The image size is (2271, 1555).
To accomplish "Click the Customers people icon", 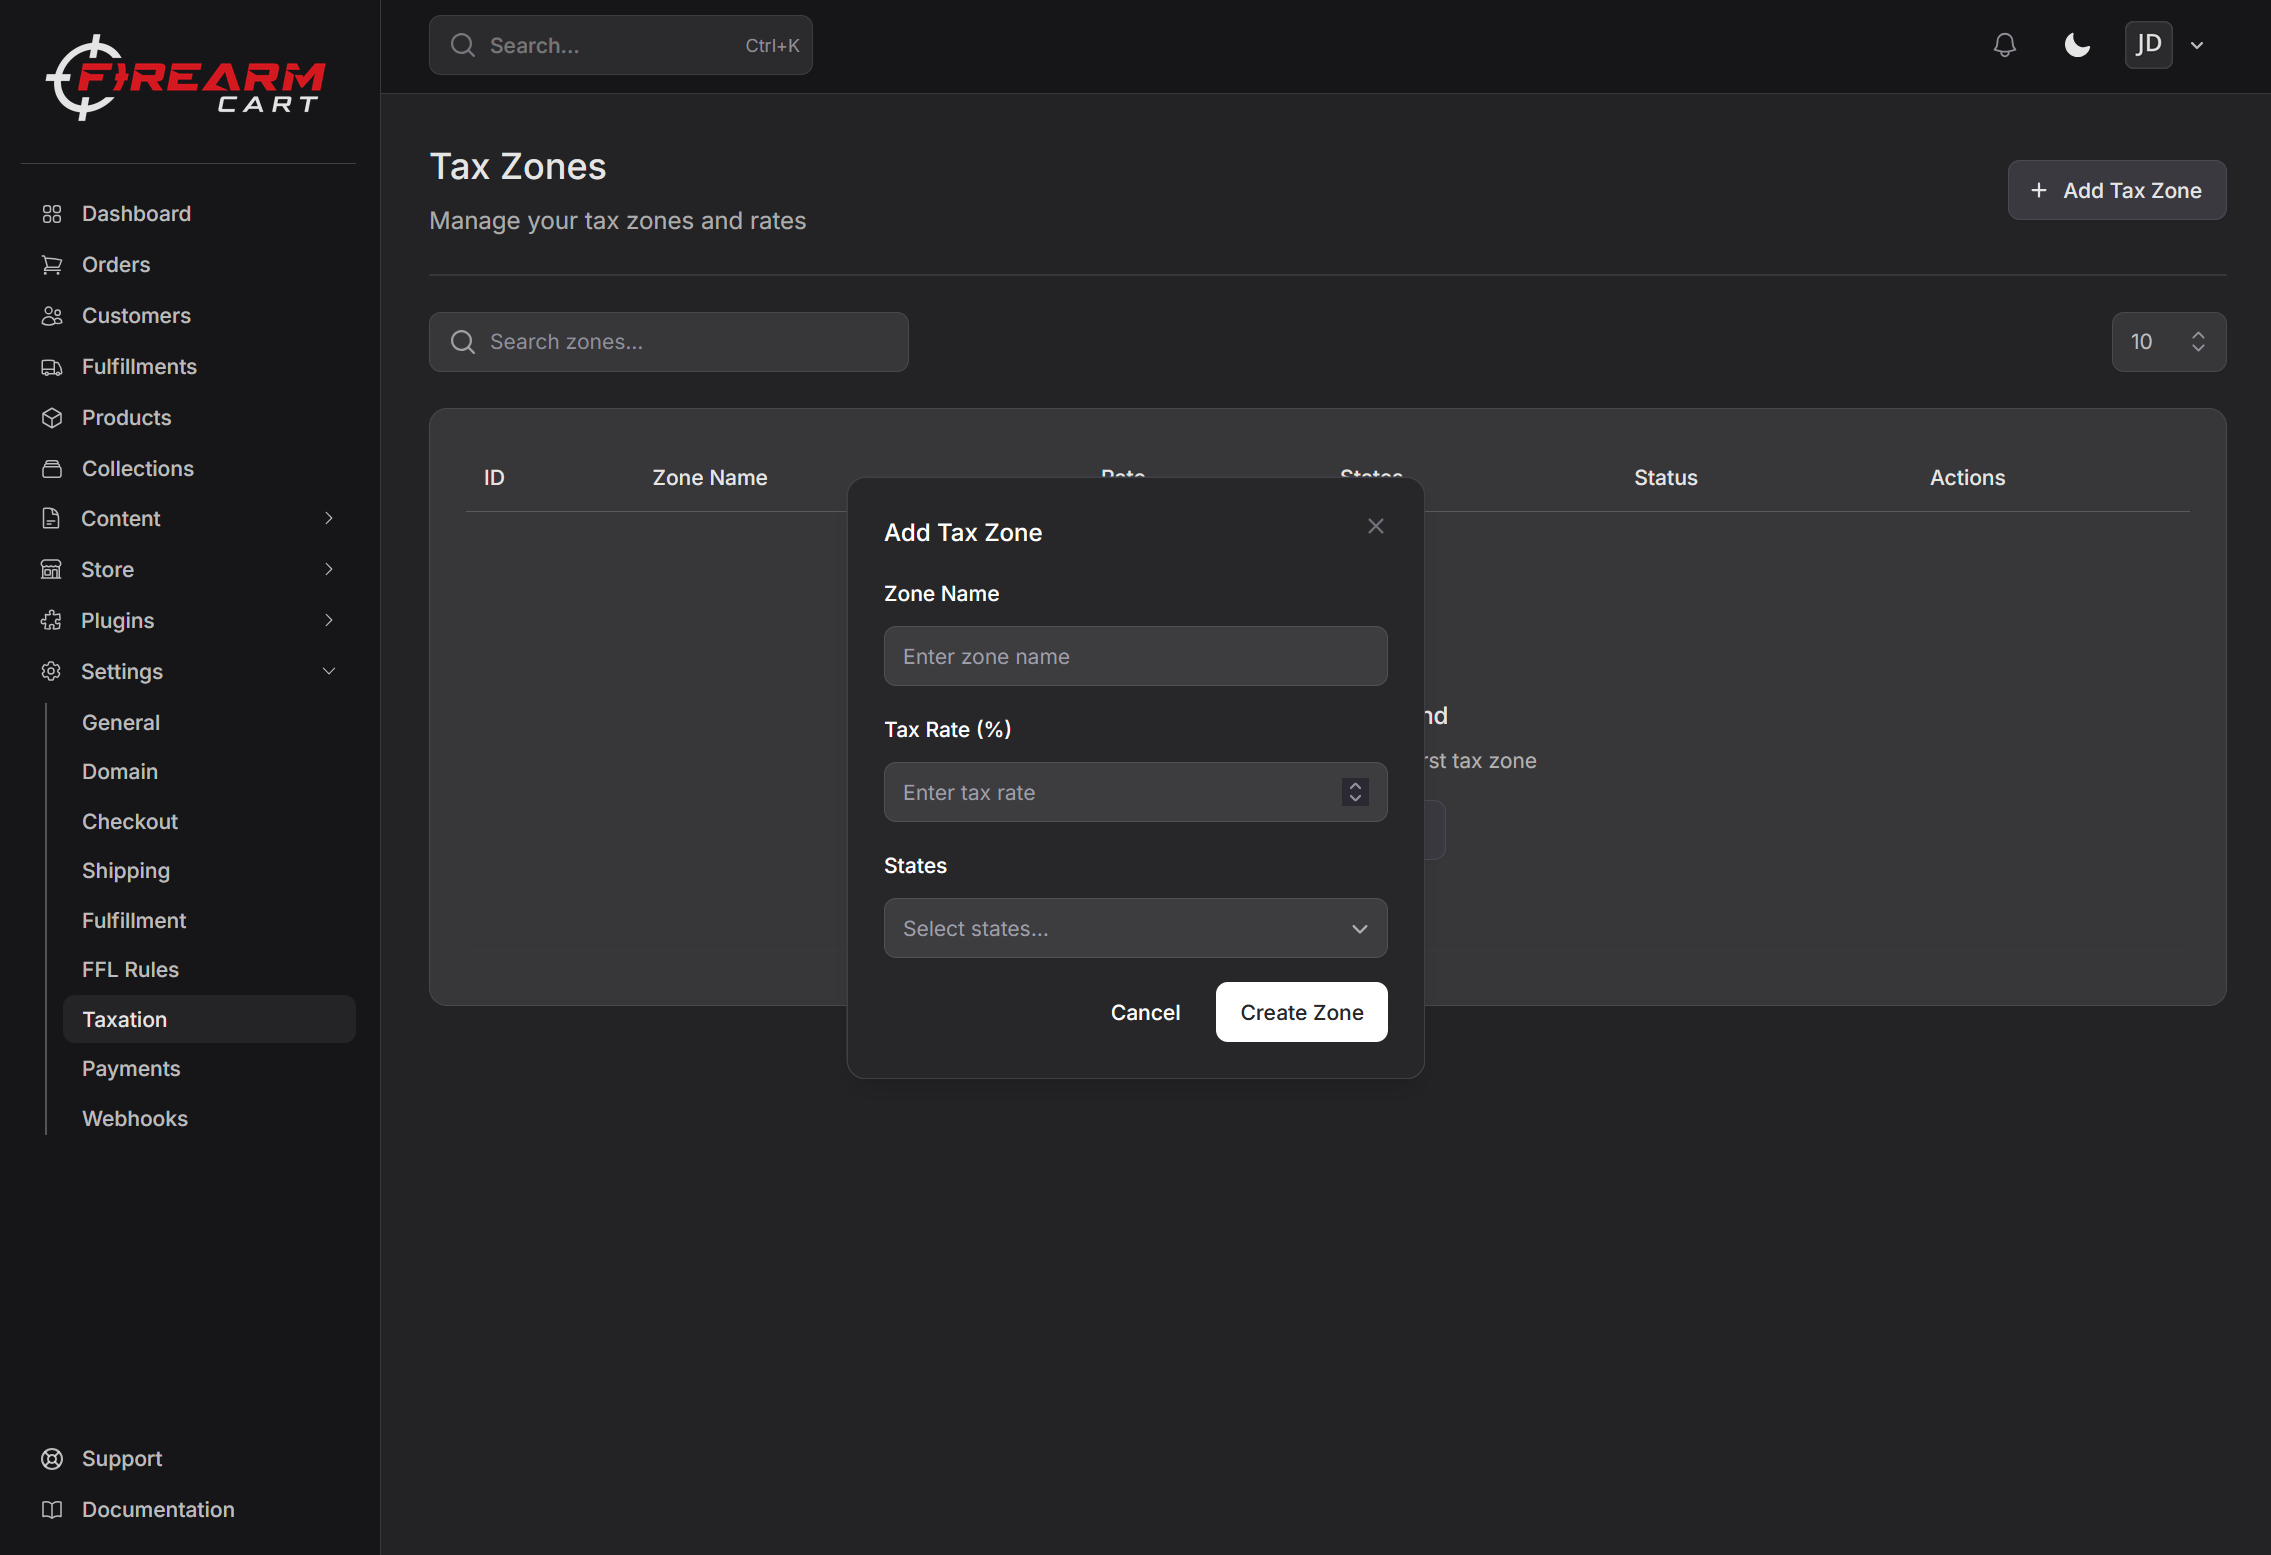I will pyautogui.click(x=52, y=316).
